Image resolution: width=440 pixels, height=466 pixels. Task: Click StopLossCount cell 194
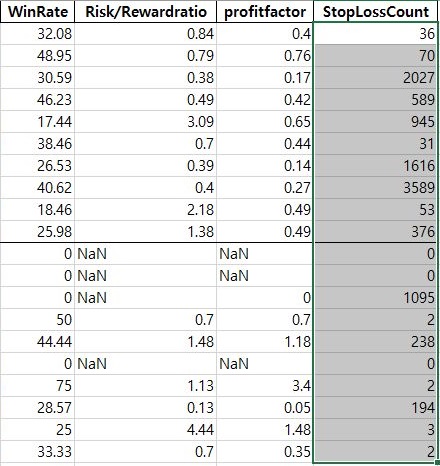coord(375,408)
